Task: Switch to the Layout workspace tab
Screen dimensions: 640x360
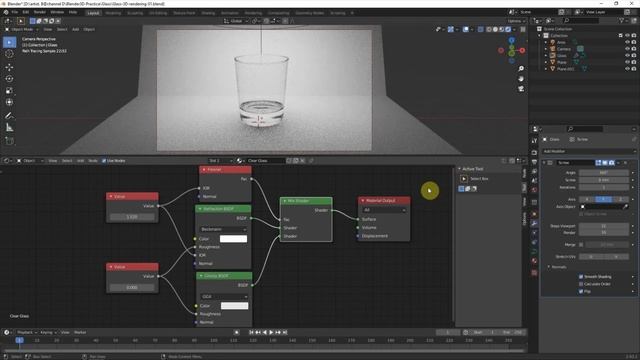Action: click(x=93, y=13)
